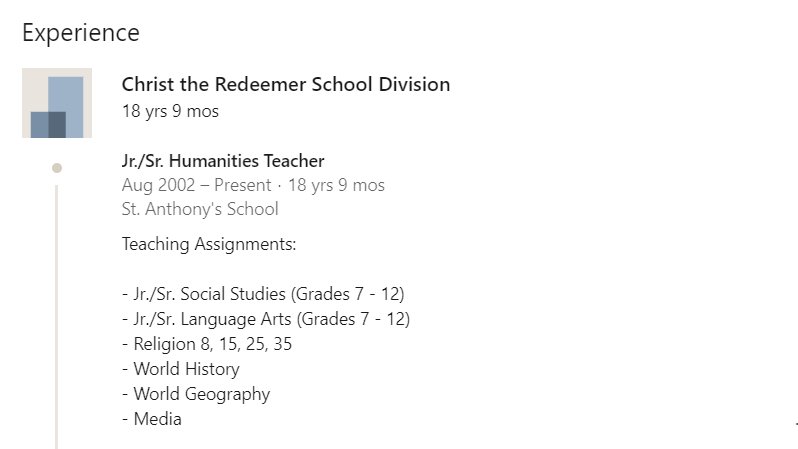The width and height of the screenshot is (798, 449).
Task: Select the World Geography list entry
Action: click(196, 394)
